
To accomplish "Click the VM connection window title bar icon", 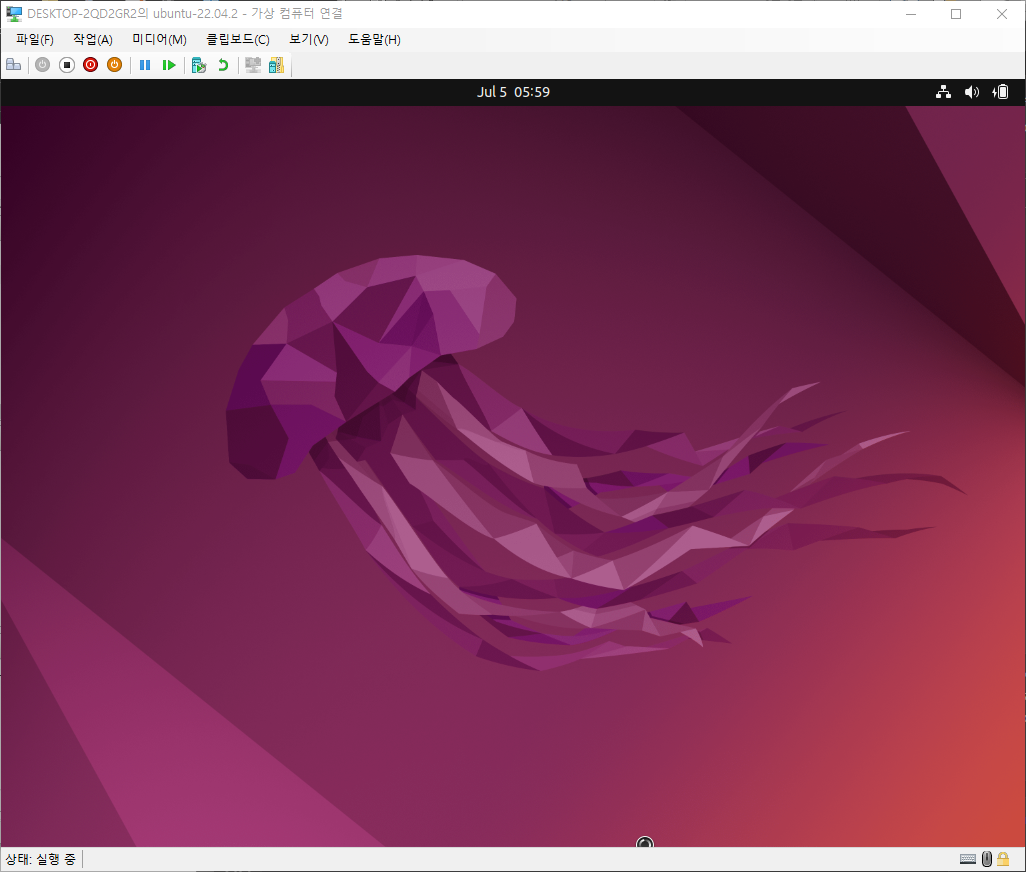I will [x=14, y=14].
